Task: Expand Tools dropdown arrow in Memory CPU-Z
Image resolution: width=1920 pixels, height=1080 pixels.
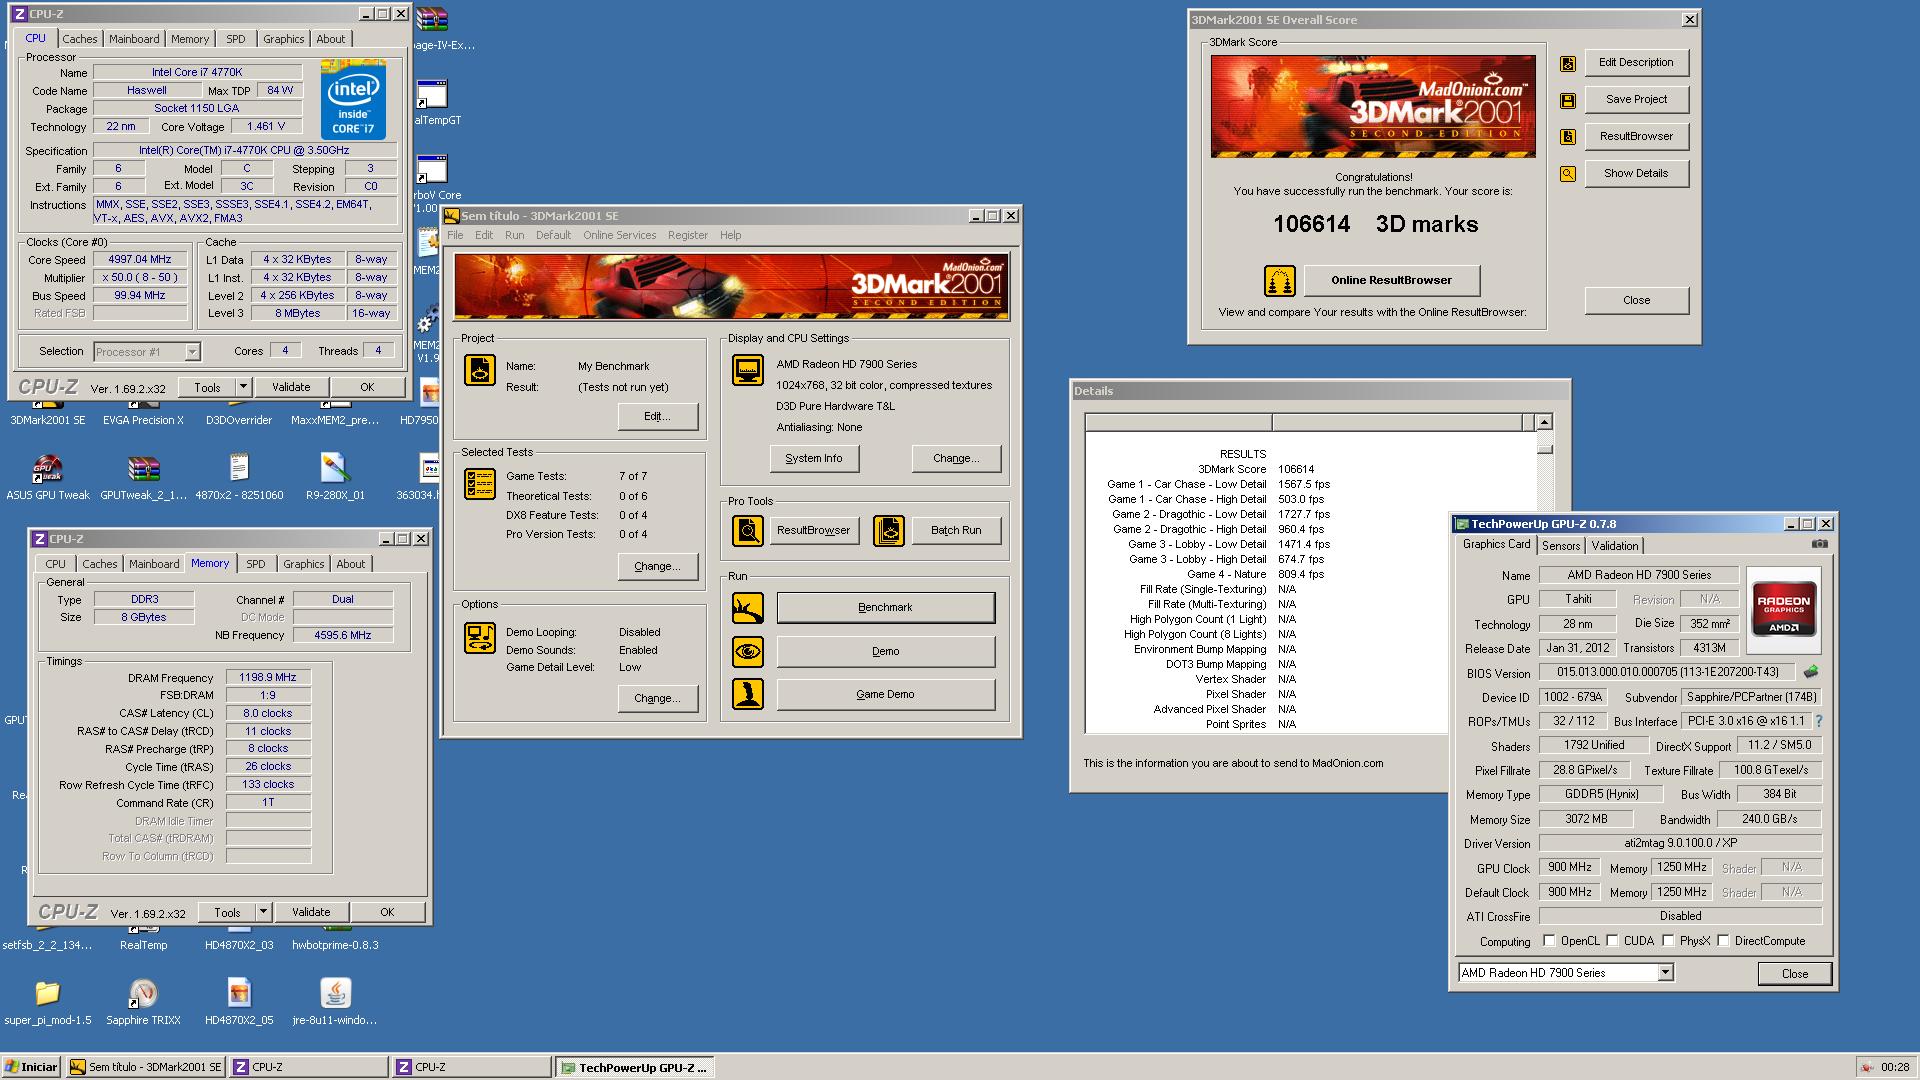Action: [262, 912]
